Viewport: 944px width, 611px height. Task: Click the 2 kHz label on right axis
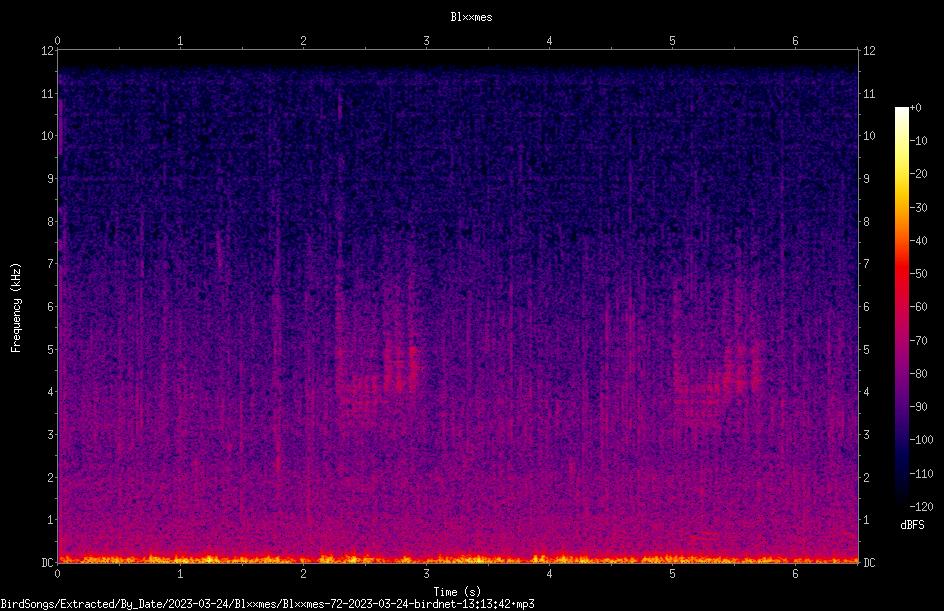click(866, 477)
